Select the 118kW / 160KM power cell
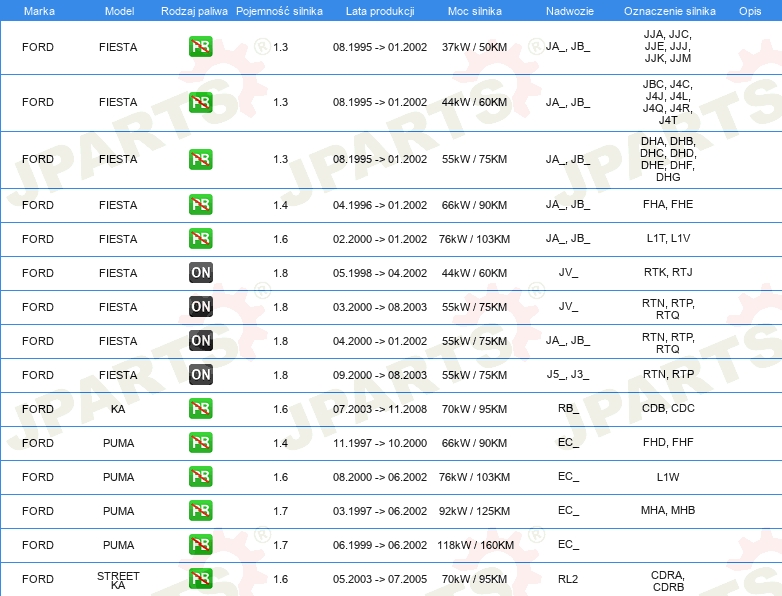 pyautogui.click(x=475, y=545)
